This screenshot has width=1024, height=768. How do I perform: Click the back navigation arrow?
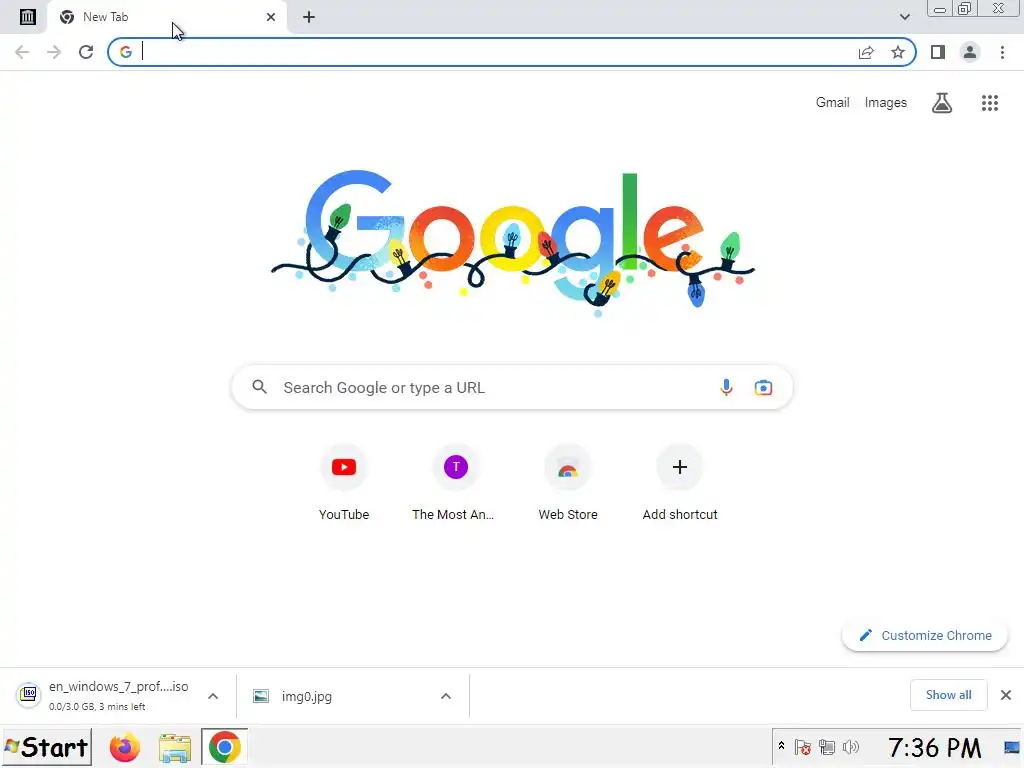click(22, 52)
